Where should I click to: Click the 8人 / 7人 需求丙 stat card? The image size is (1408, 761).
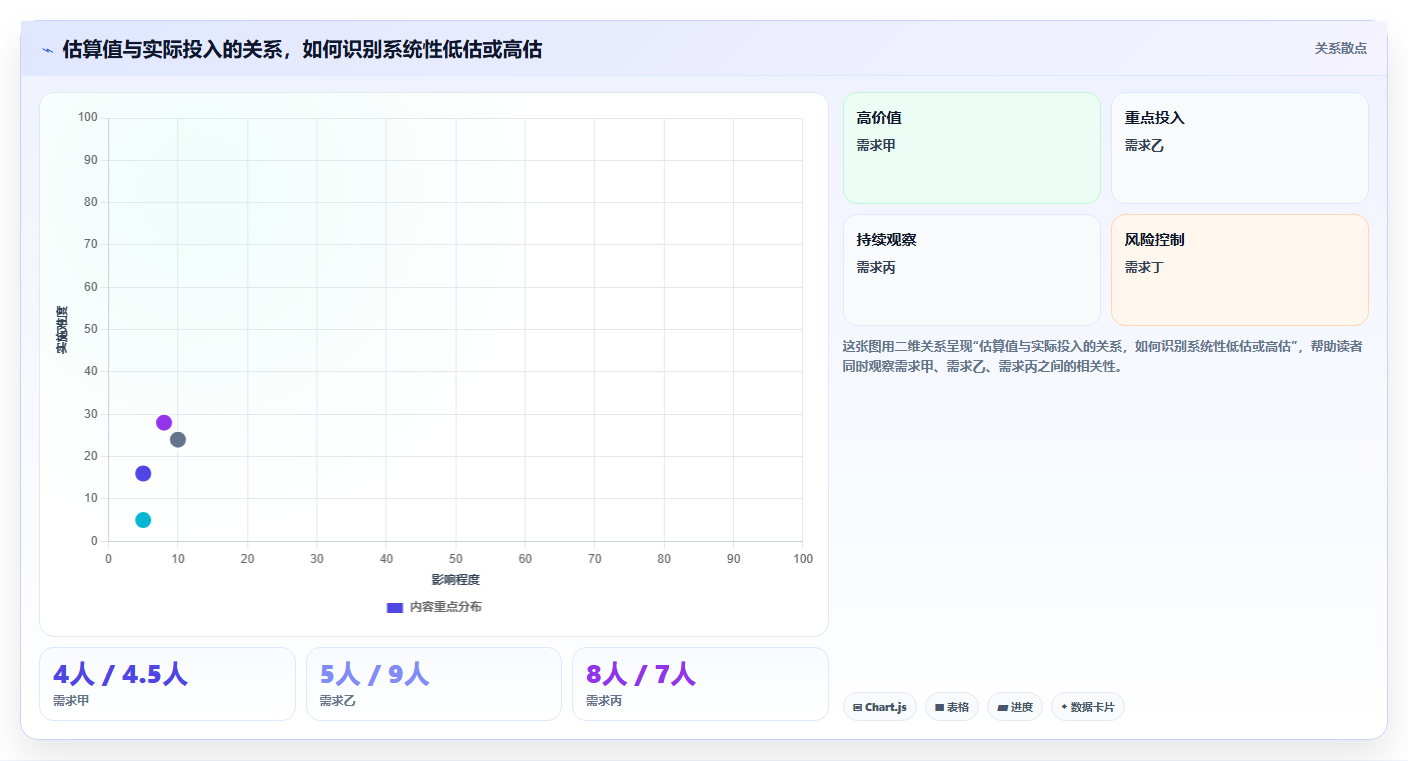(700, 684)
